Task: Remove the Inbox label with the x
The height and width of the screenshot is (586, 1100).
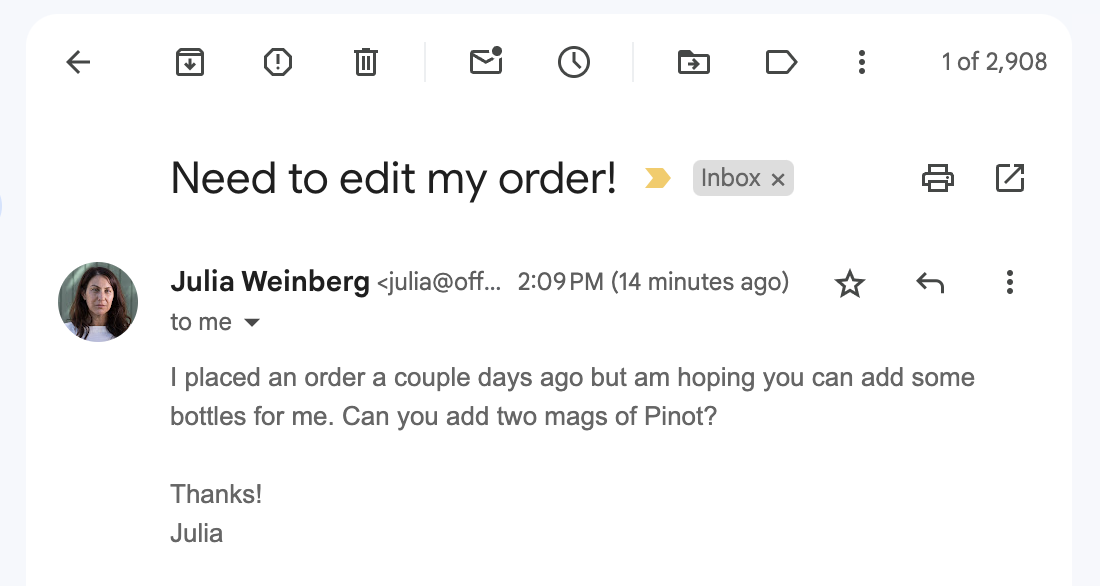Action: 777,179
